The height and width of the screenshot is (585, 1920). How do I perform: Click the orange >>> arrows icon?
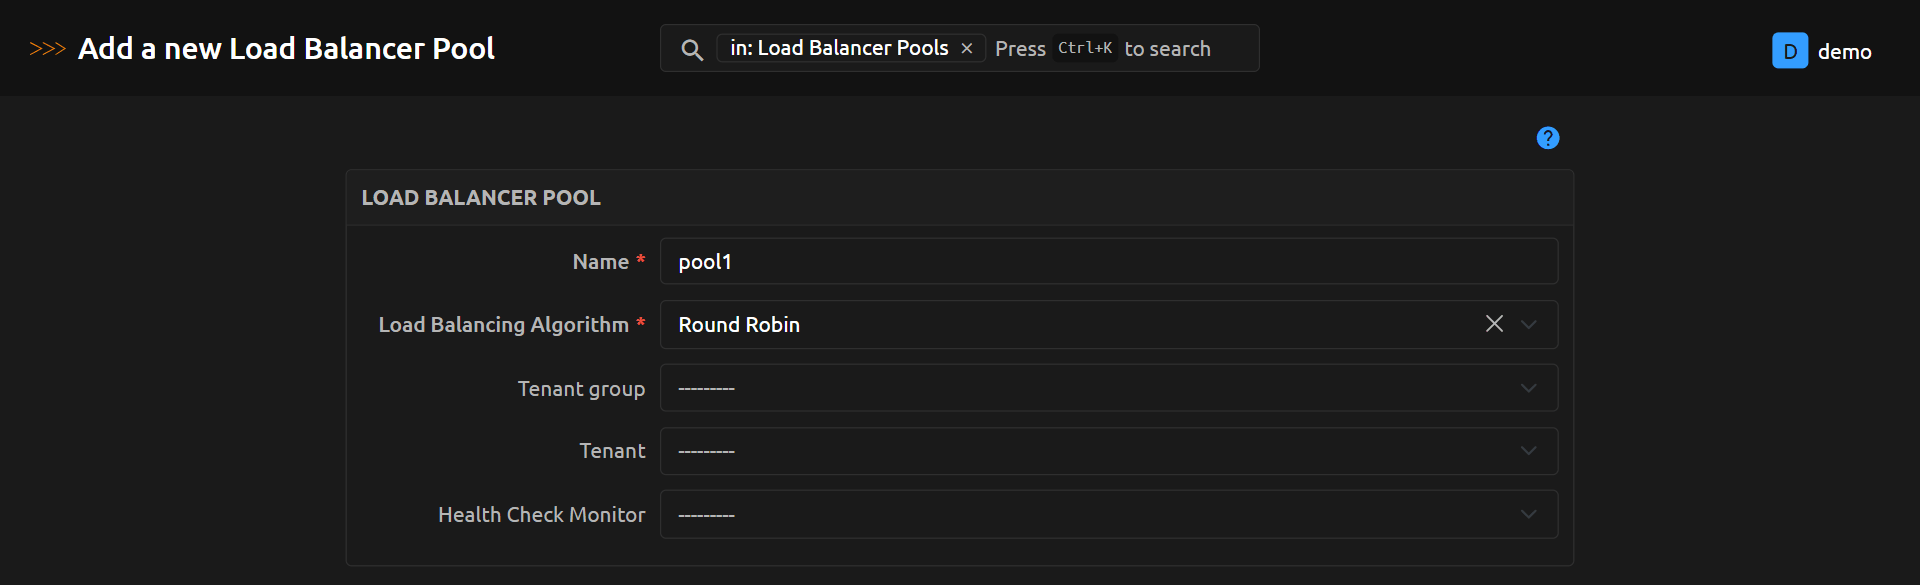pos(47,49)
